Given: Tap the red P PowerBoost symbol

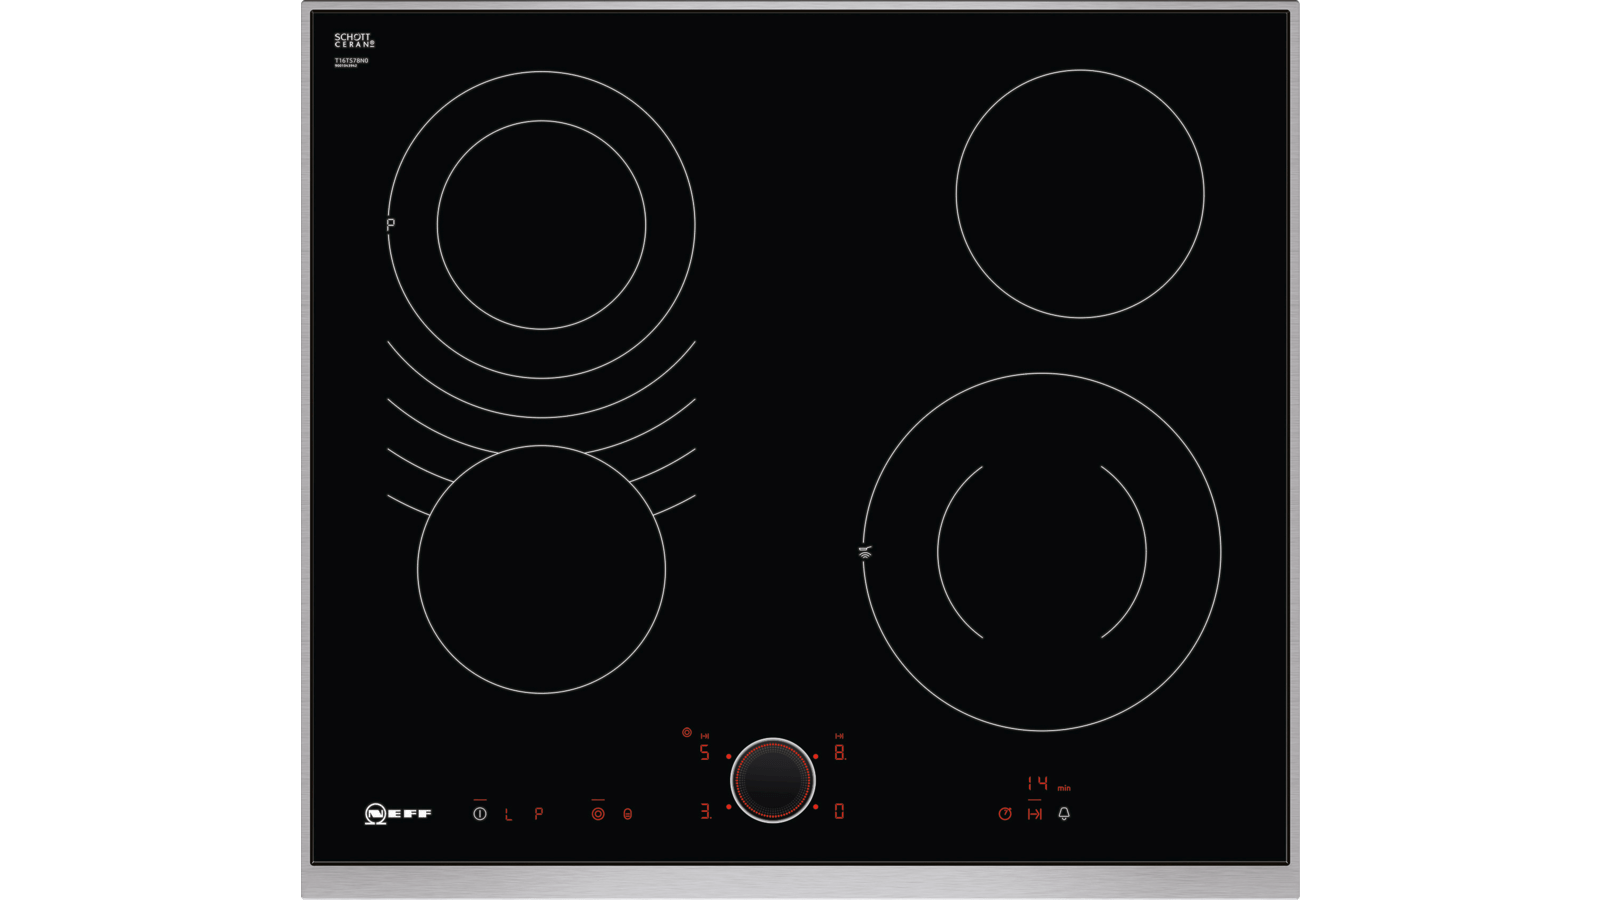Looking at the screenshot, I should 538,814.
